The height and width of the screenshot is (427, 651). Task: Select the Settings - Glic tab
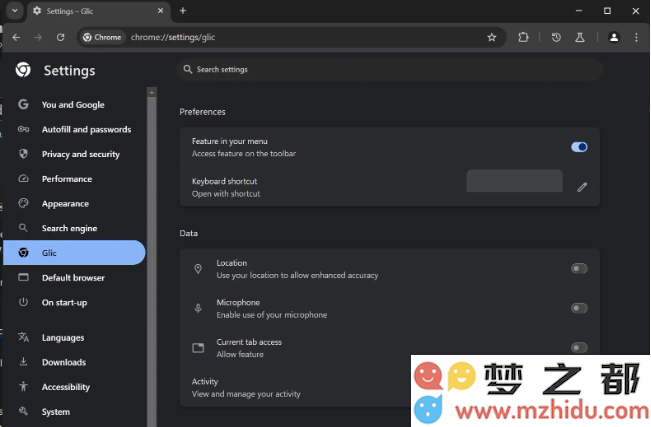click(x=98, y=11)
